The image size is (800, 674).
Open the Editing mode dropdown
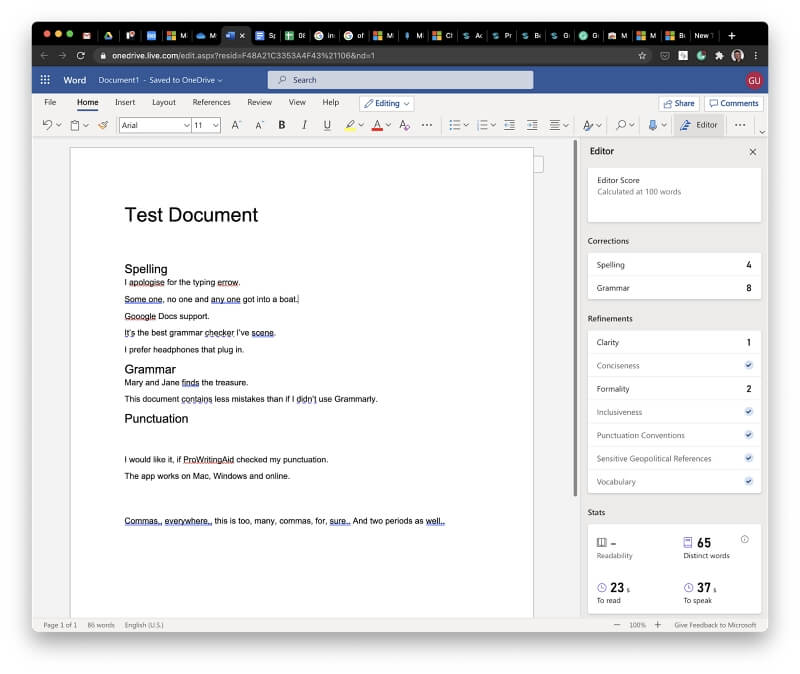click(x=387, y=104)
